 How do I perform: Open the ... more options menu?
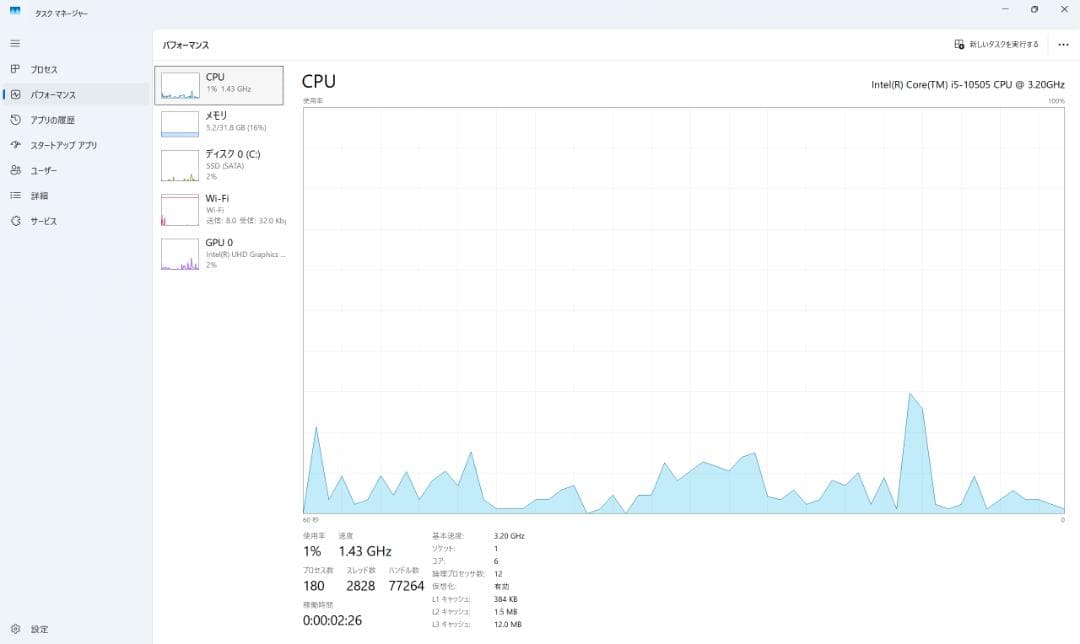coord(1062,44)
